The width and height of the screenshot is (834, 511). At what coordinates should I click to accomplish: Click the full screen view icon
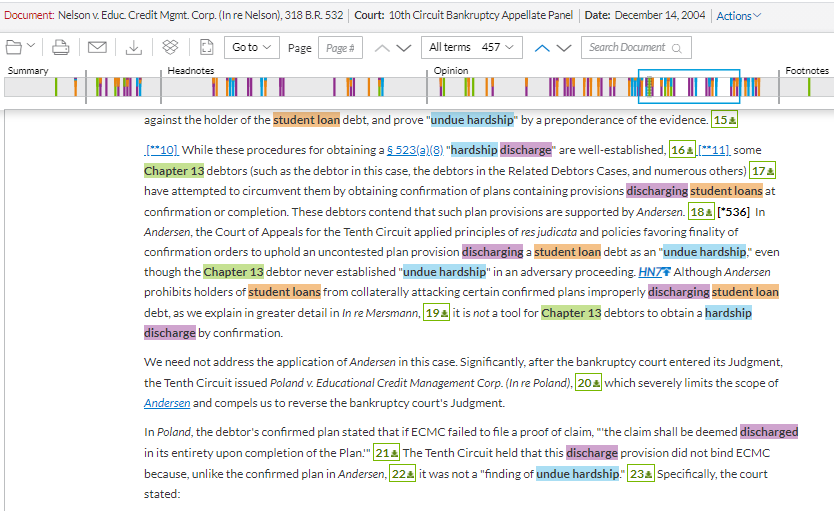pos(206,48)
